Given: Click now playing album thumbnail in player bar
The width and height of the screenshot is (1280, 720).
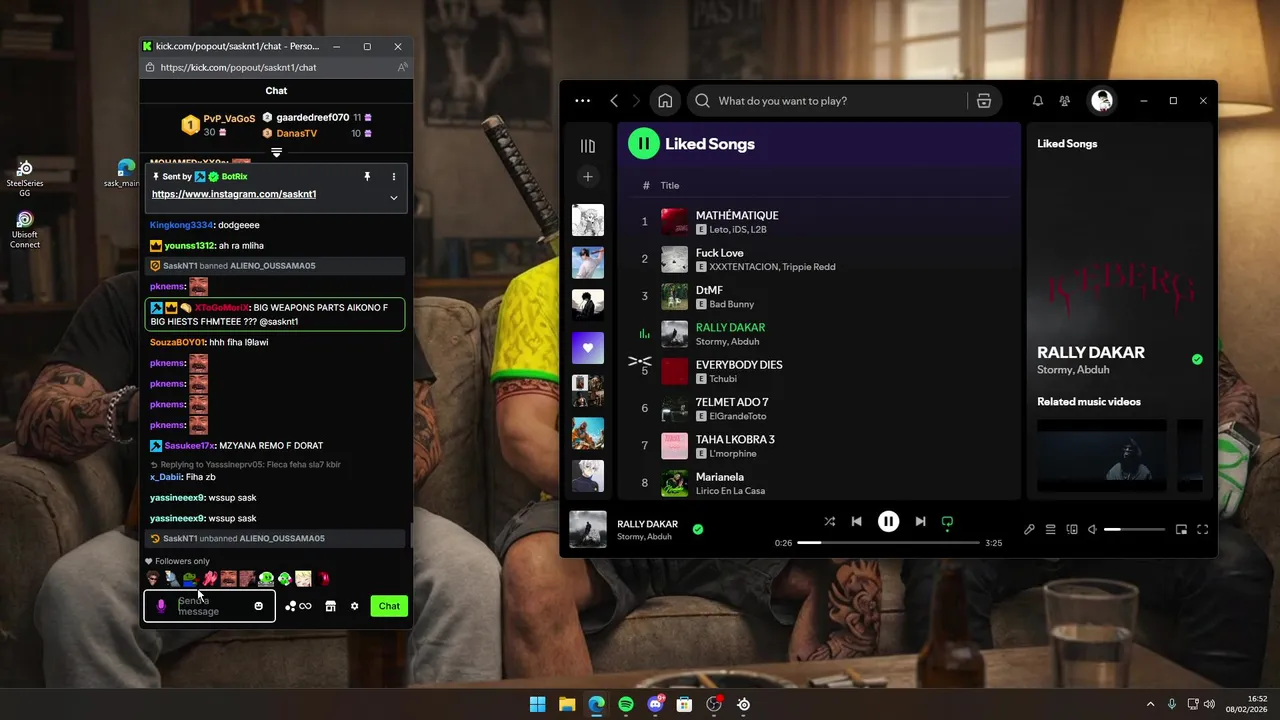Looking at the screenshot, I should tap(588, 529).
